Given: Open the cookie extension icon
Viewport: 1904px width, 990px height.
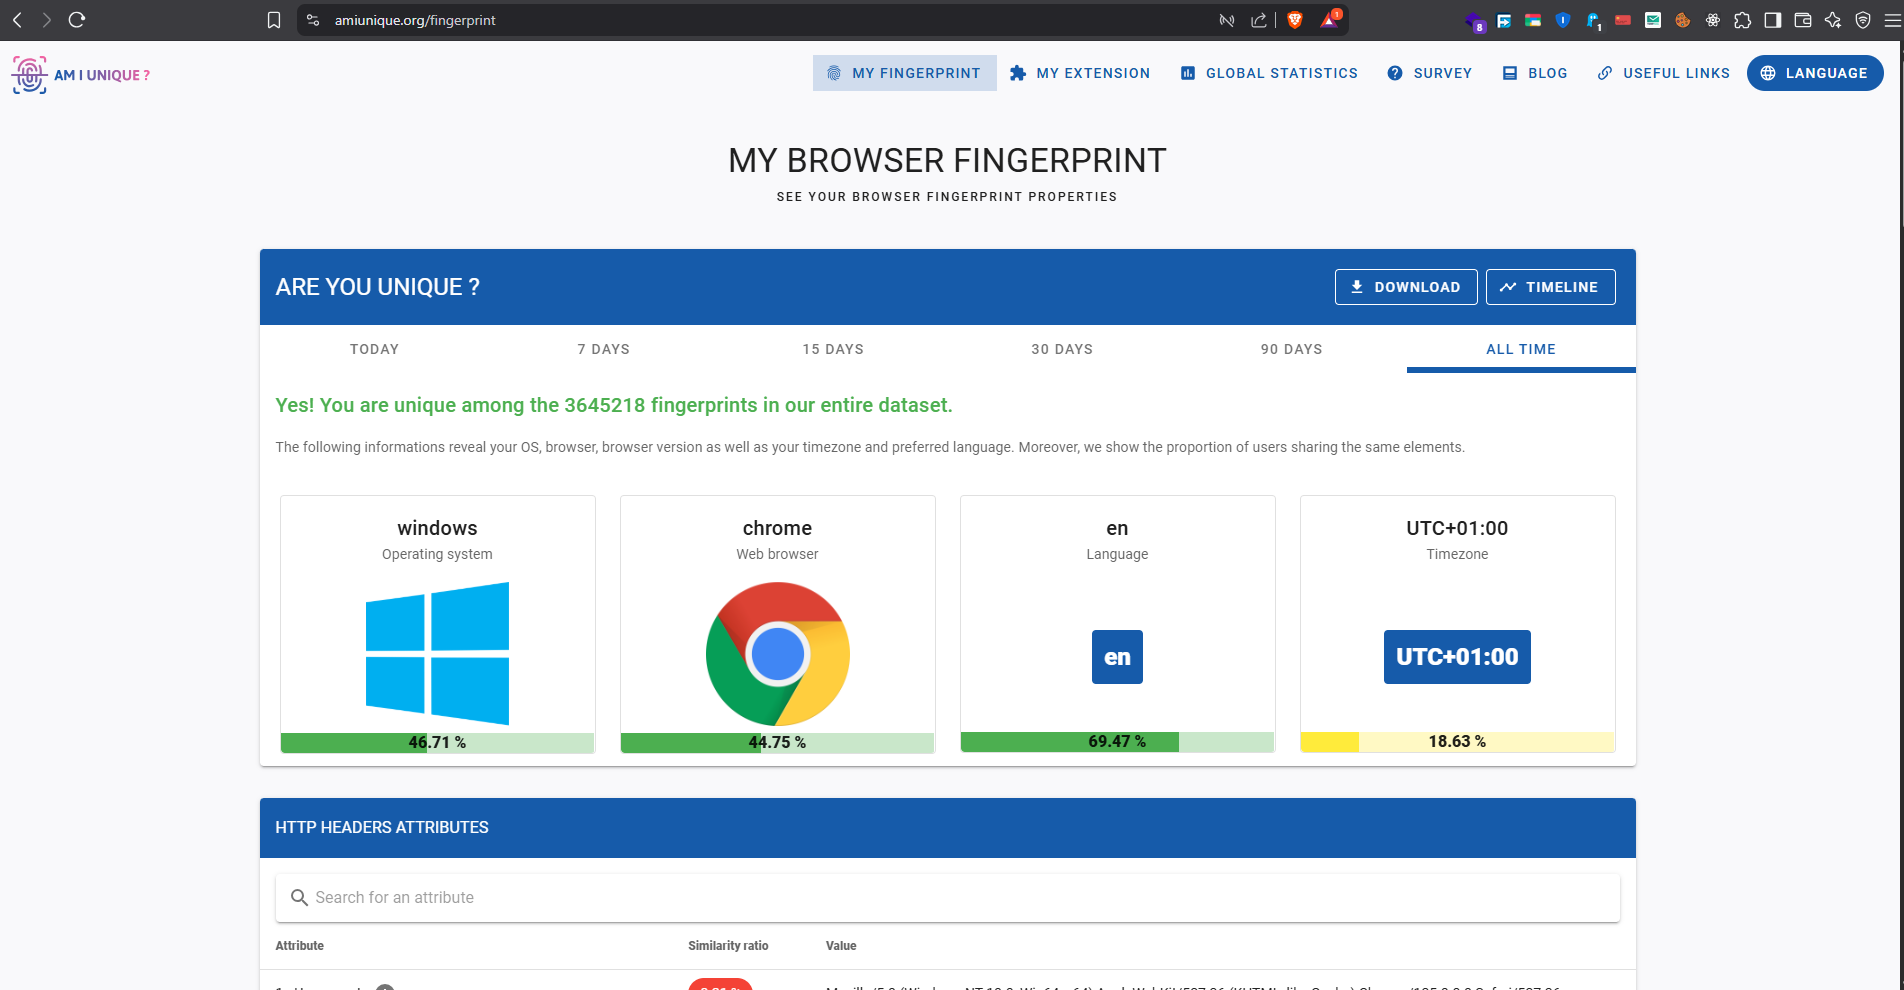Looking at the screenshot, I should click(x=1683, y=20).
